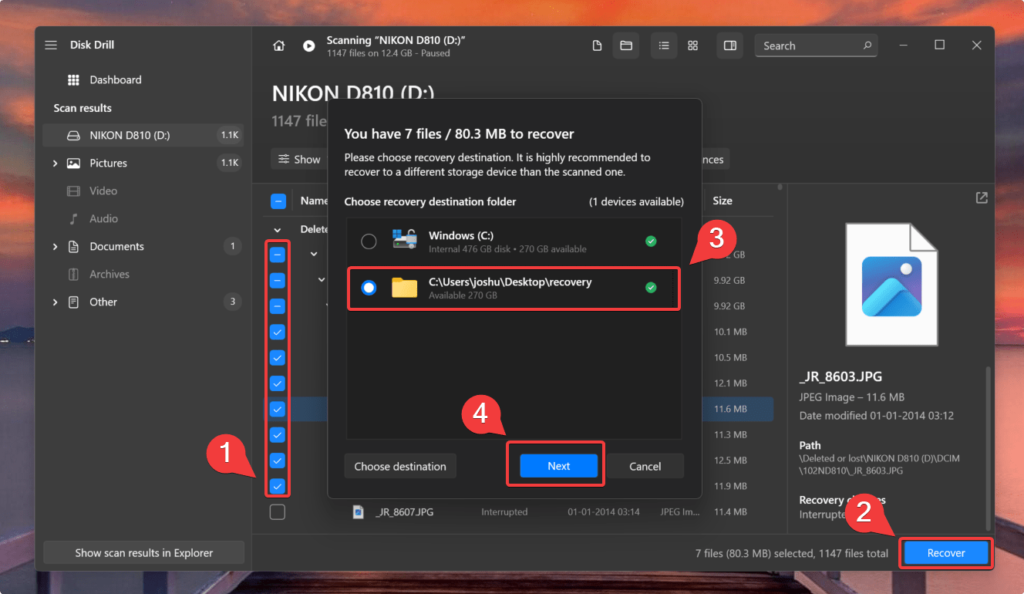The image size is (1024, 594).
Task: Switch to folder view in the toolbar
Action: click(626, 45)
